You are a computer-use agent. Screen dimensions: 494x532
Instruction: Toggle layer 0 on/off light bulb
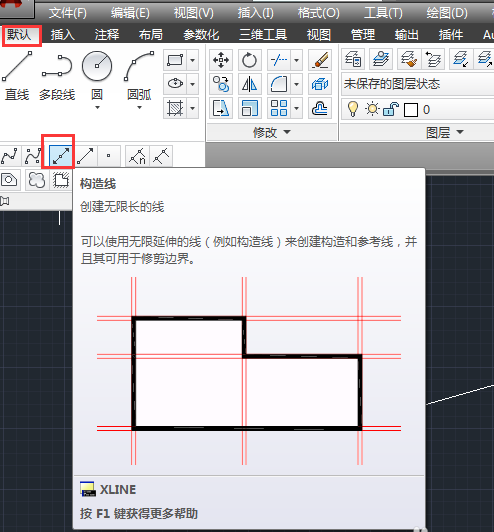(353, 110)
